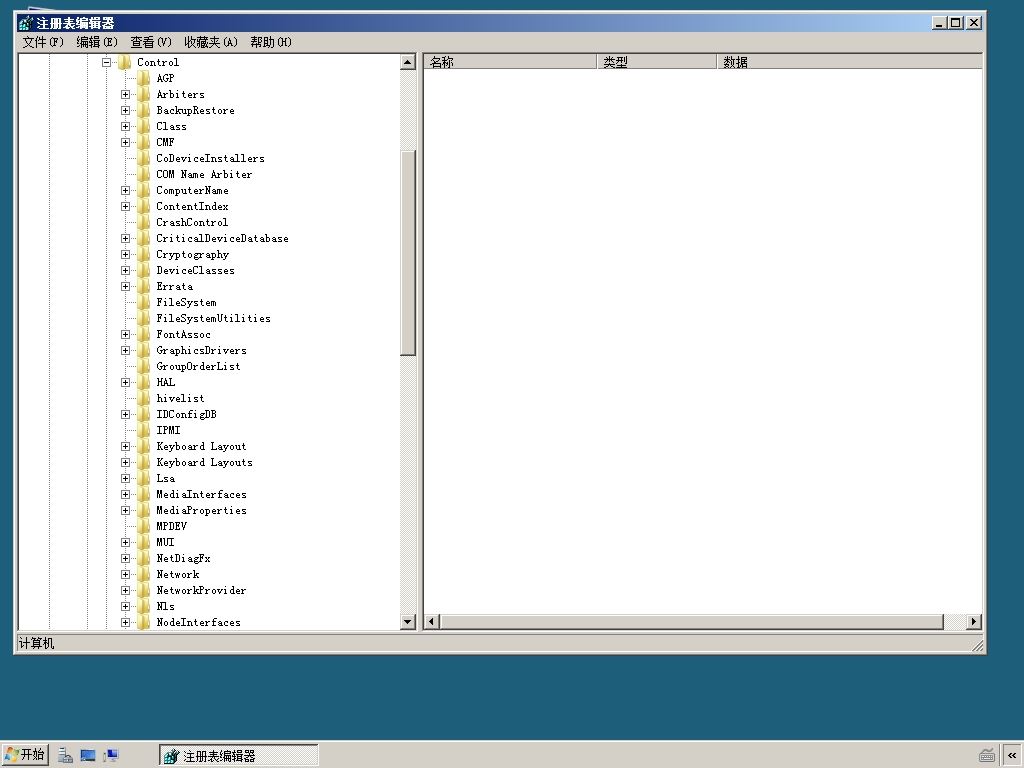Click the GroupOrderList folder icon
This screenshot has width=1024, height=768.
tap(144, 366)
